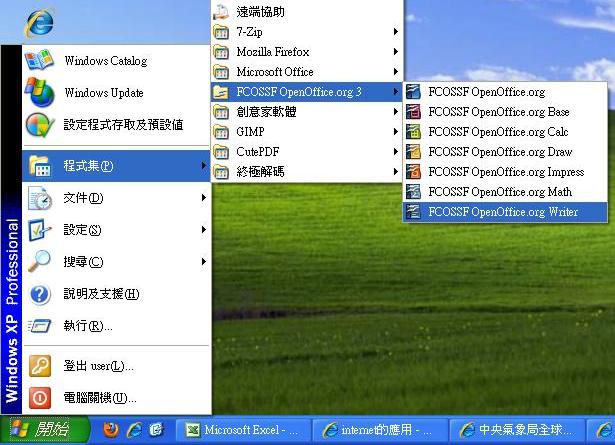
Task: Open Internet Explorer desktop icon
Action: point(39,23)
